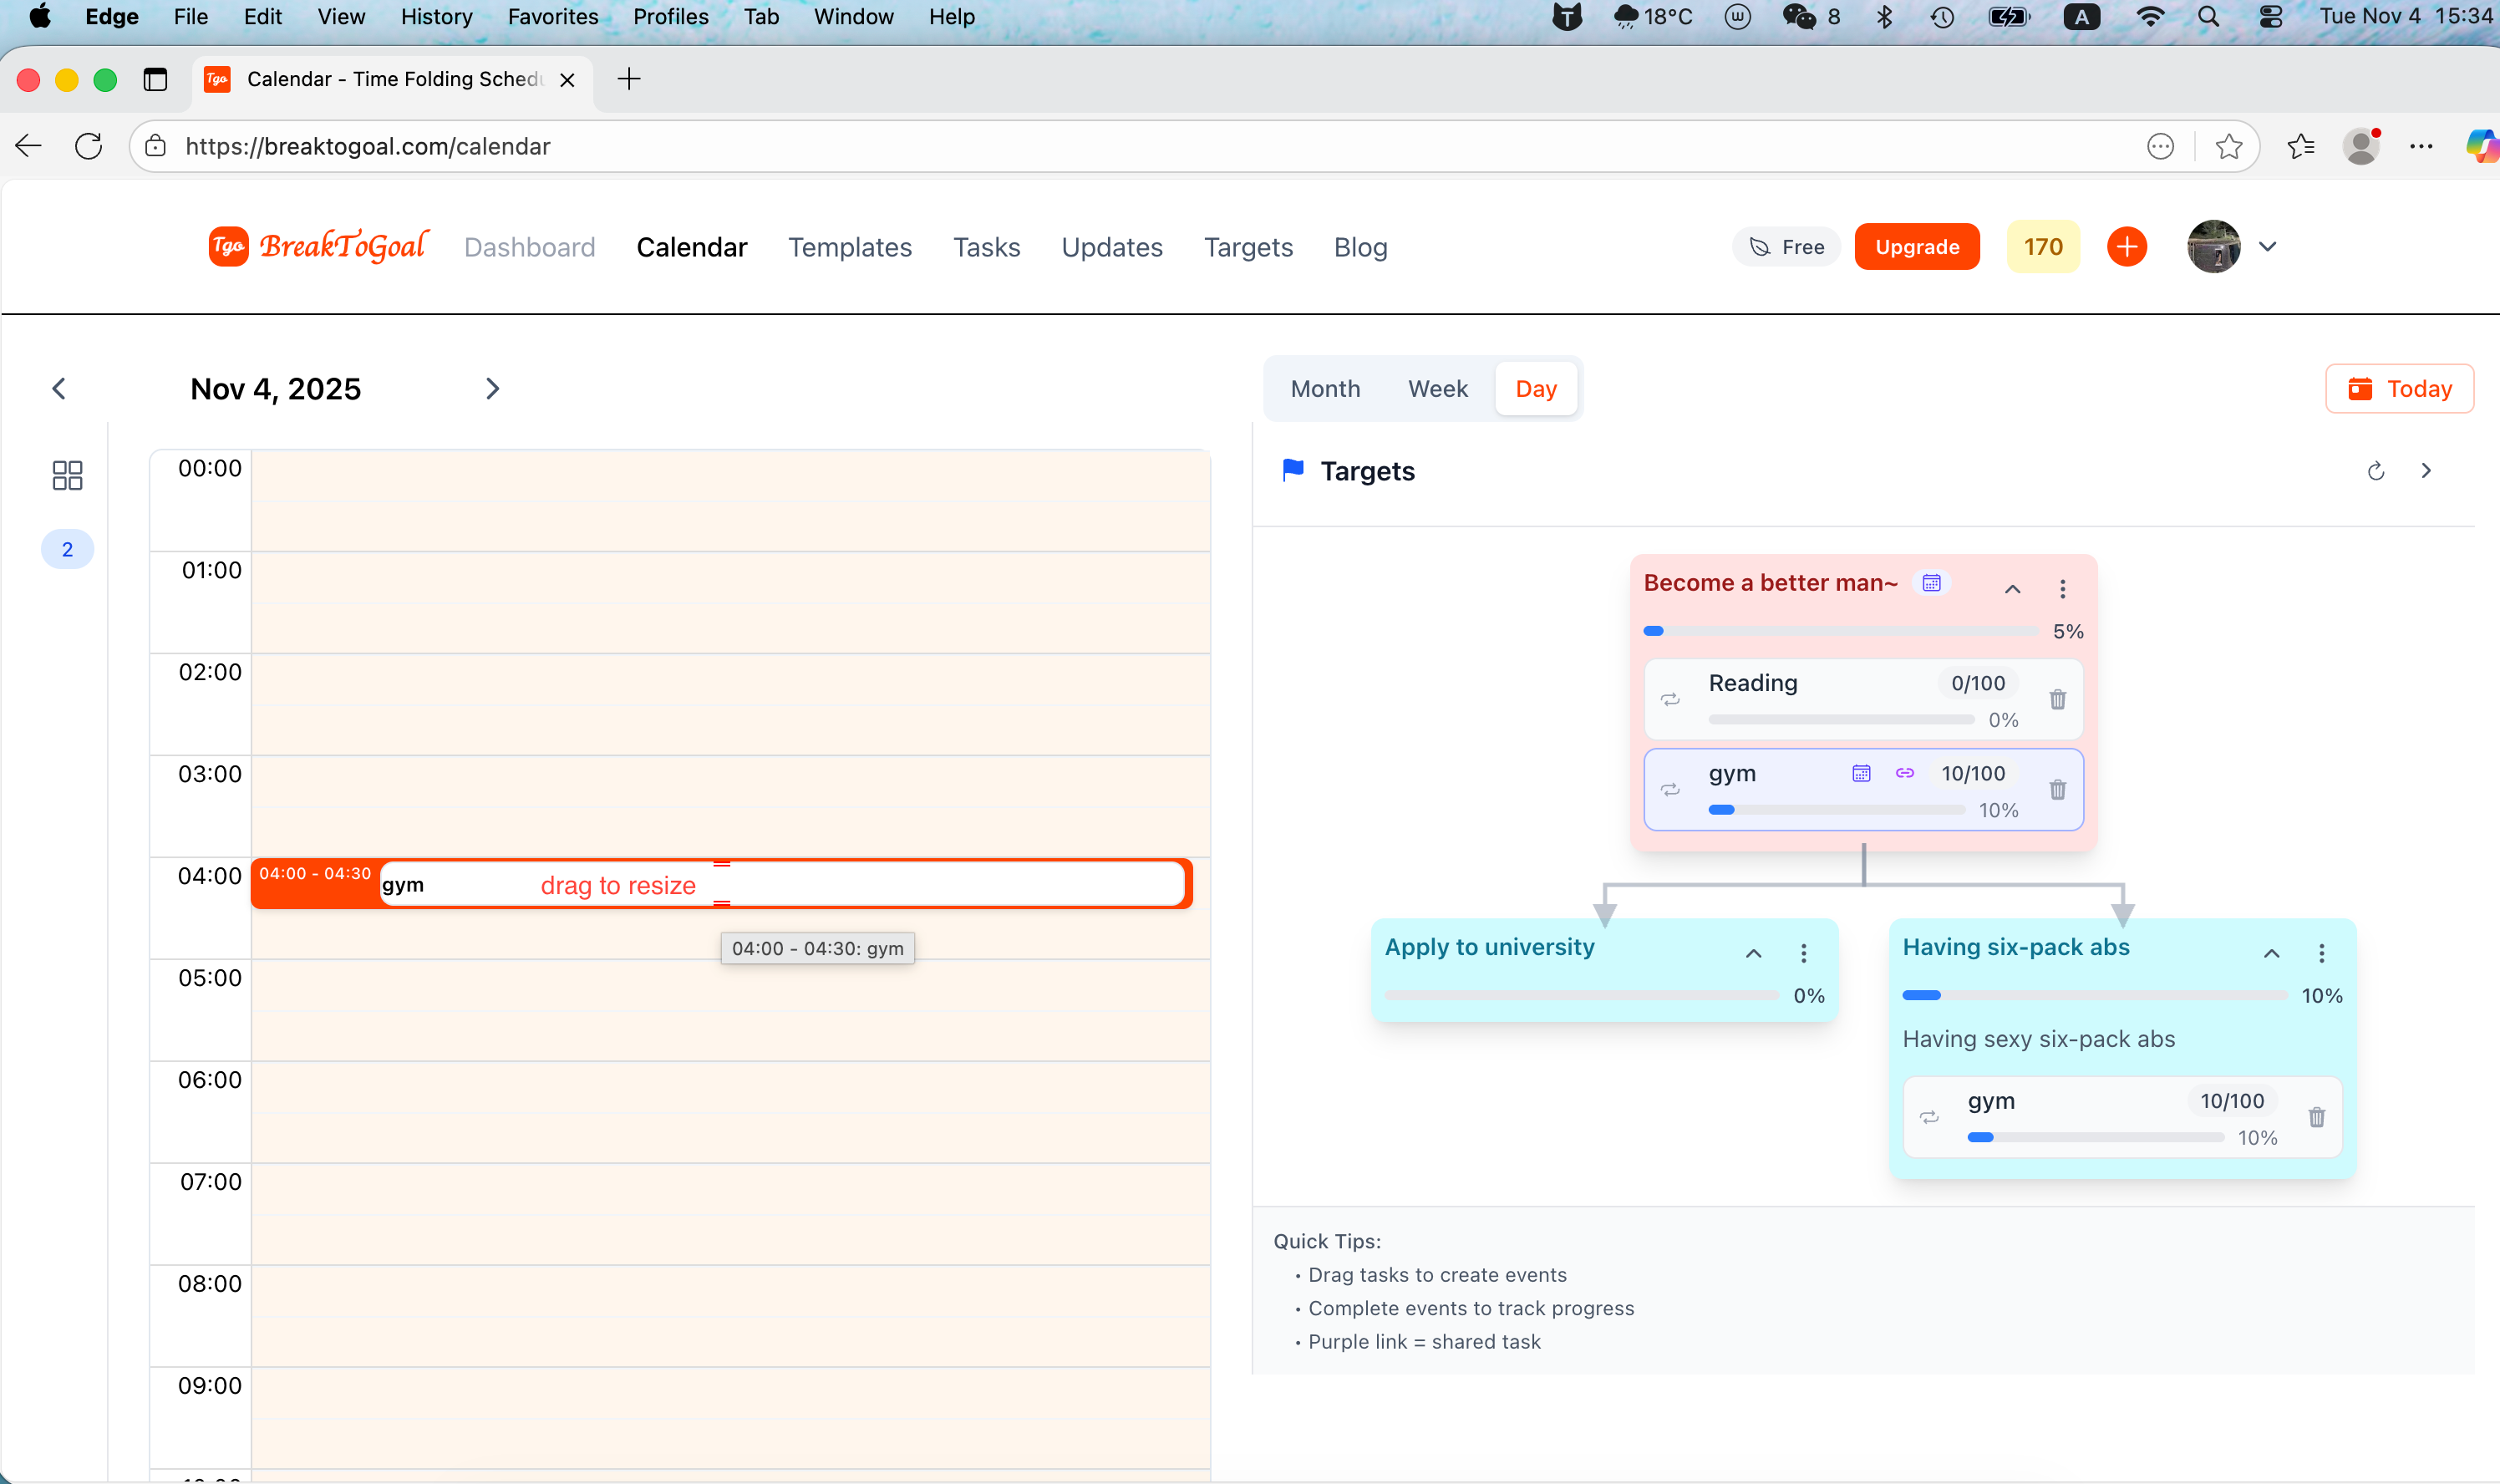
Task: Collapse Targets panel with right chevron
Action: point(2425,471)
